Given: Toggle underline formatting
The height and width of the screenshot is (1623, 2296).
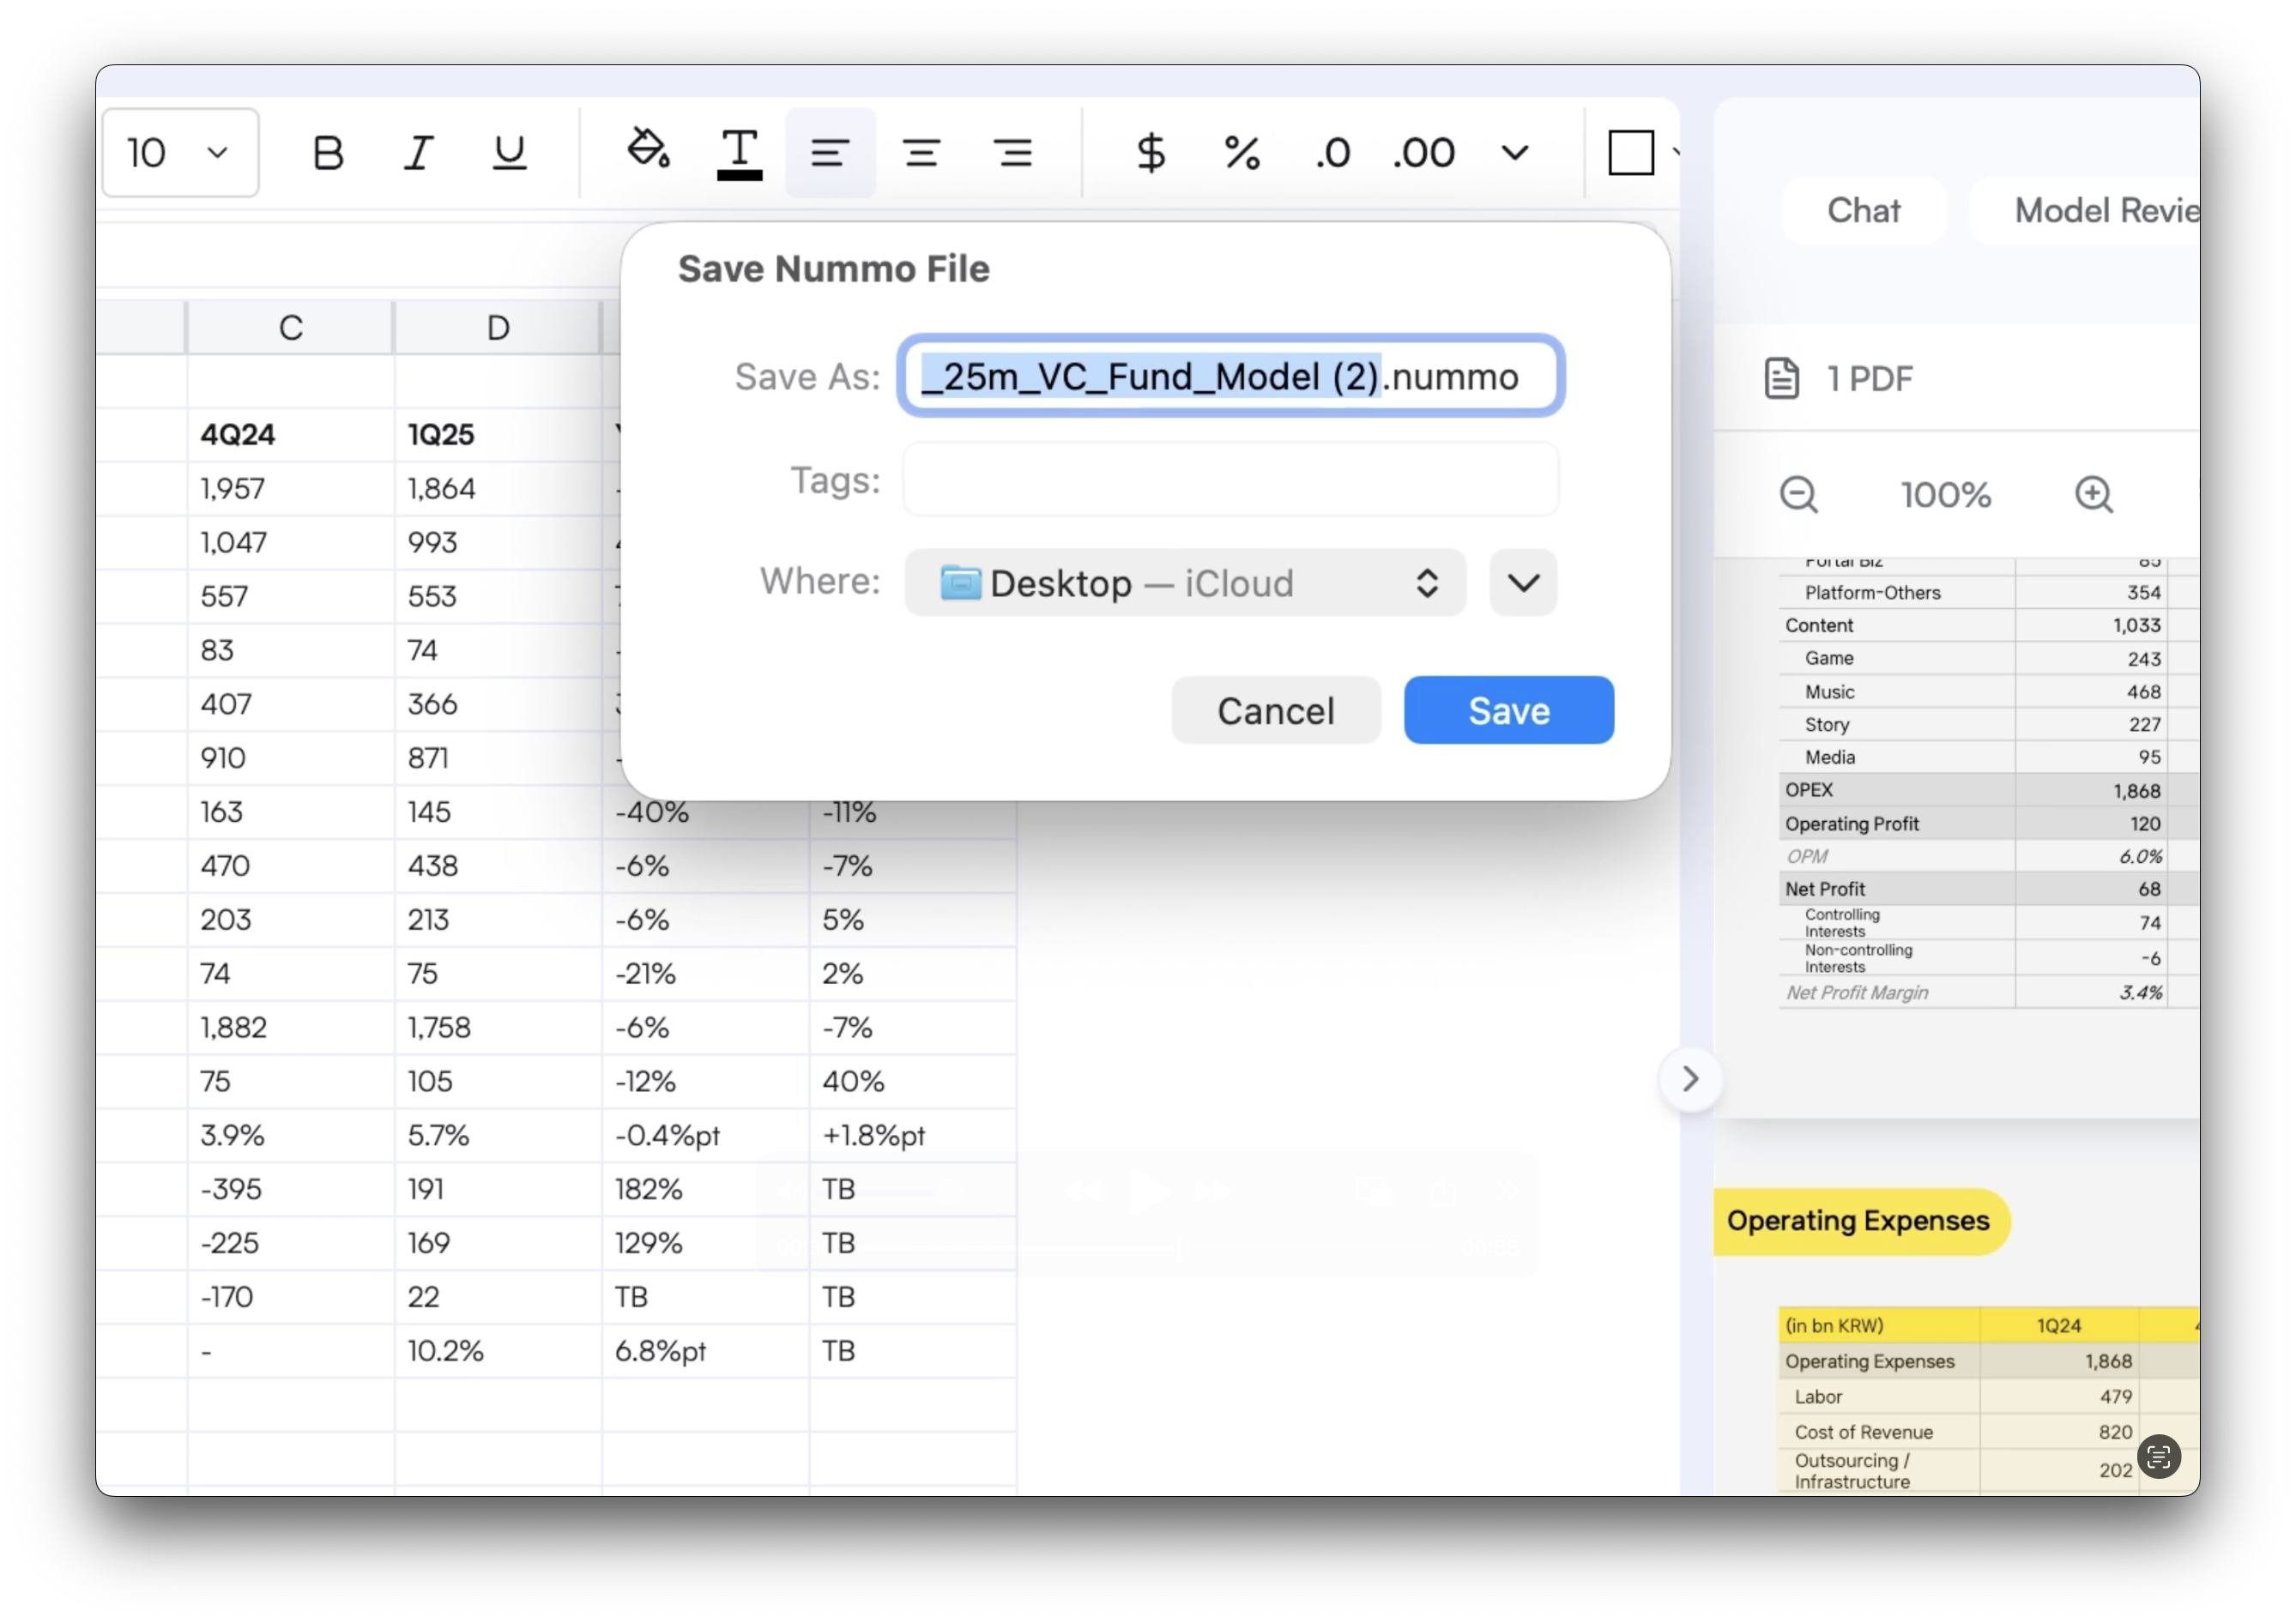Looking at the screenshot, I should coord(509,153).
